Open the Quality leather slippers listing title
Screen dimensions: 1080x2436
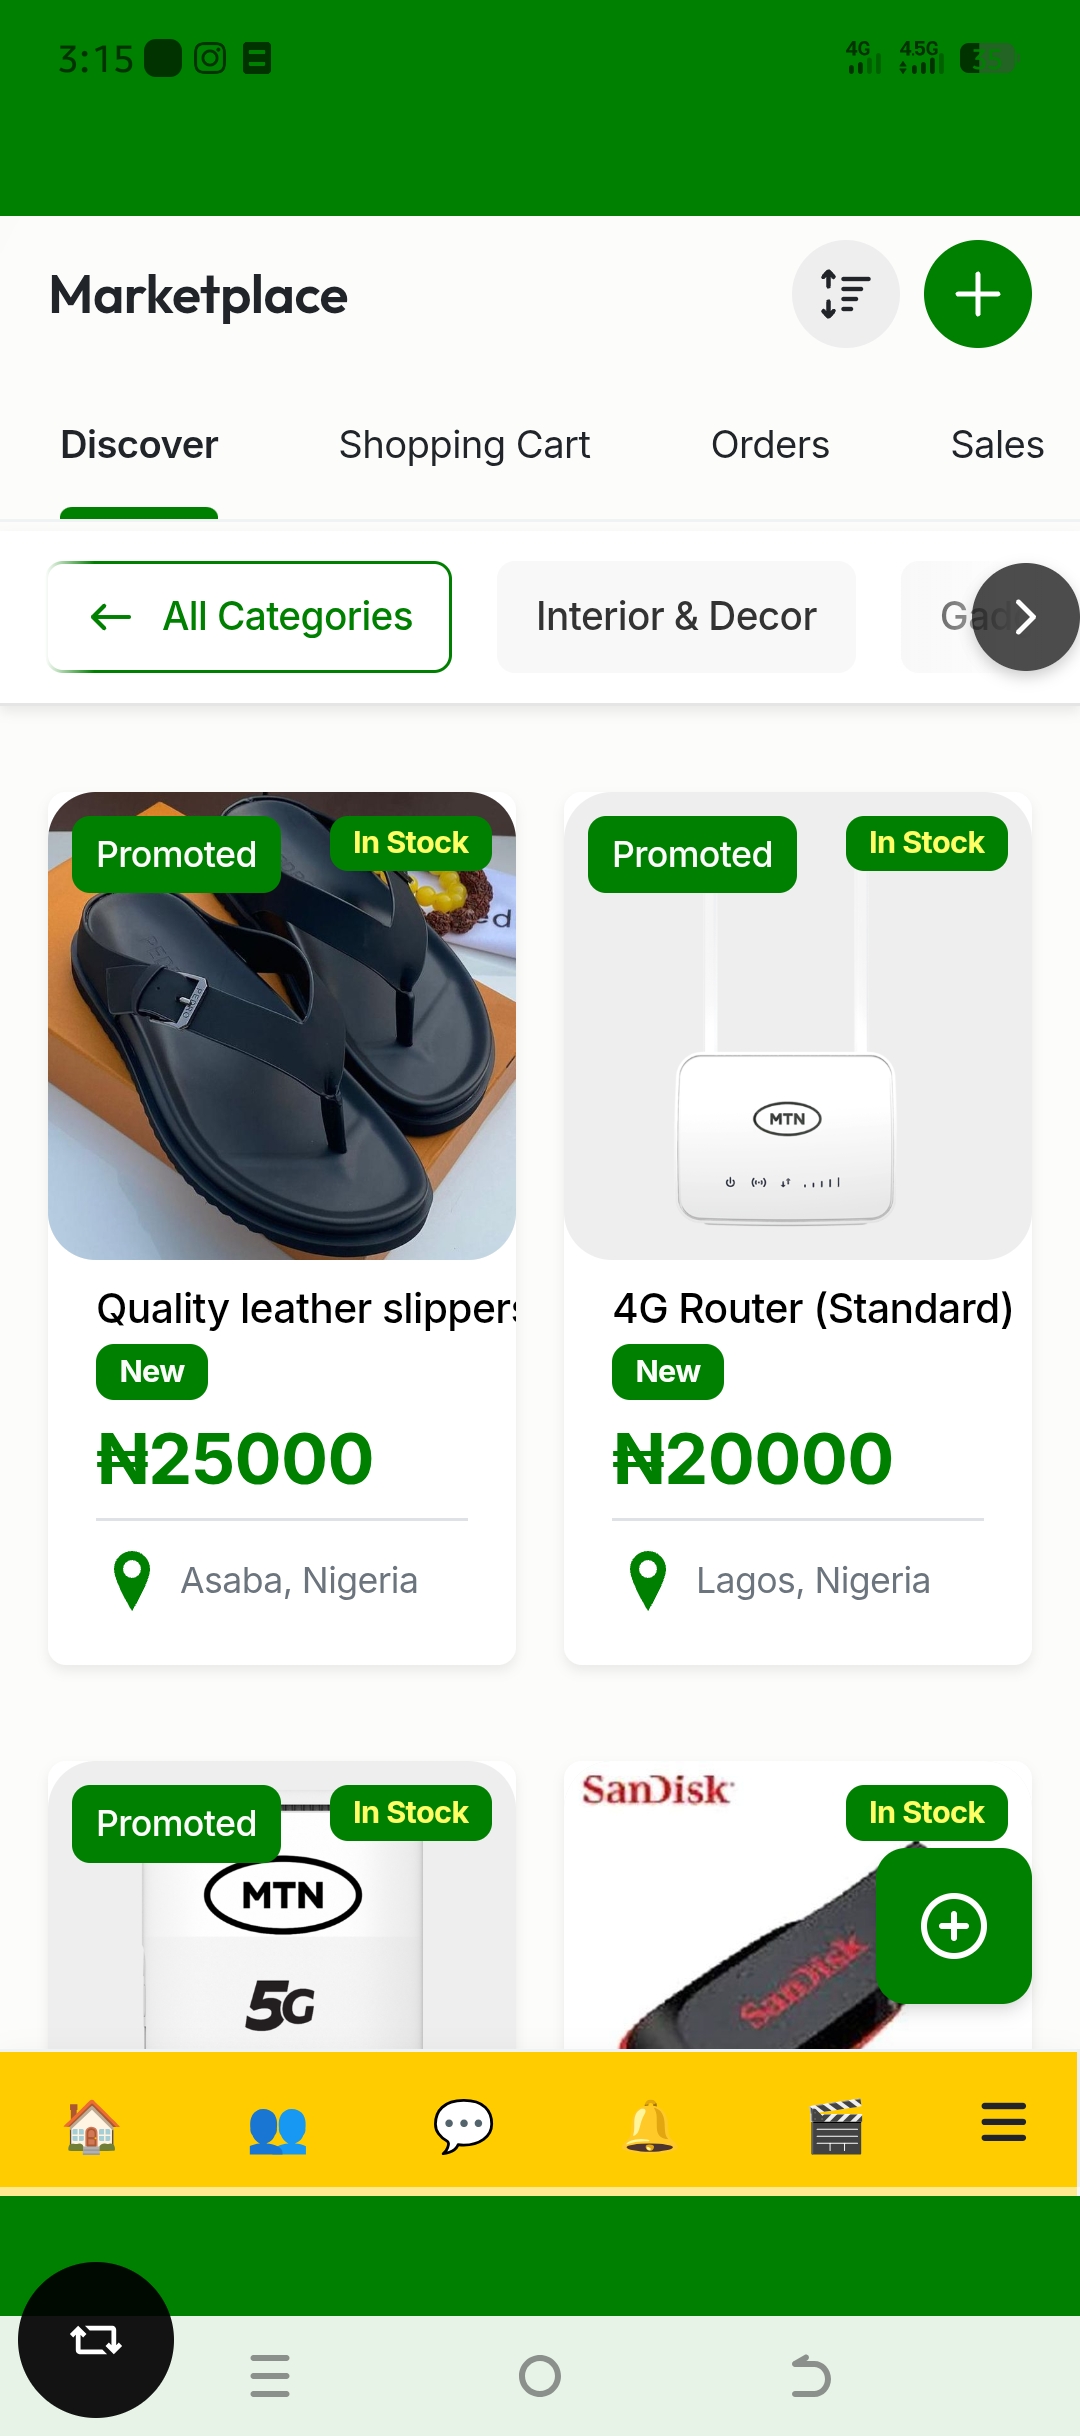coord(306,1309)
